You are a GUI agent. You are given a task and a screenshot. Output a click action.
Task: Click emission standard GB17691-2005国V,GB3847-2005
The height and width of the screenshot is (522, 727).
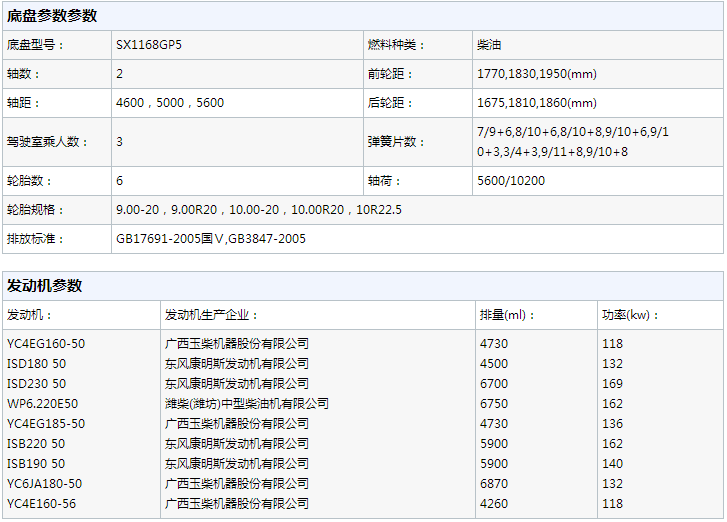211,238
